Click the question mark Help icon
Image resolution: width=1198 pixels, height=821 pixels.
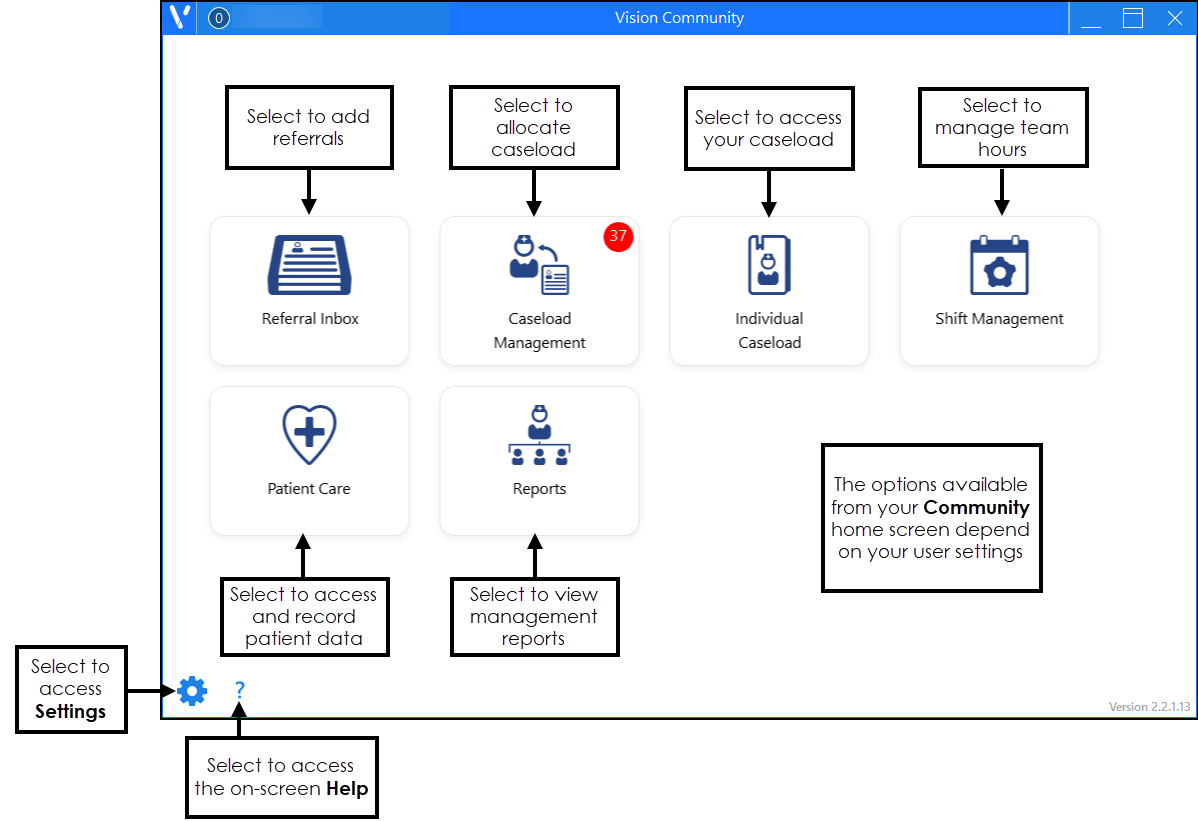[240, 690]
